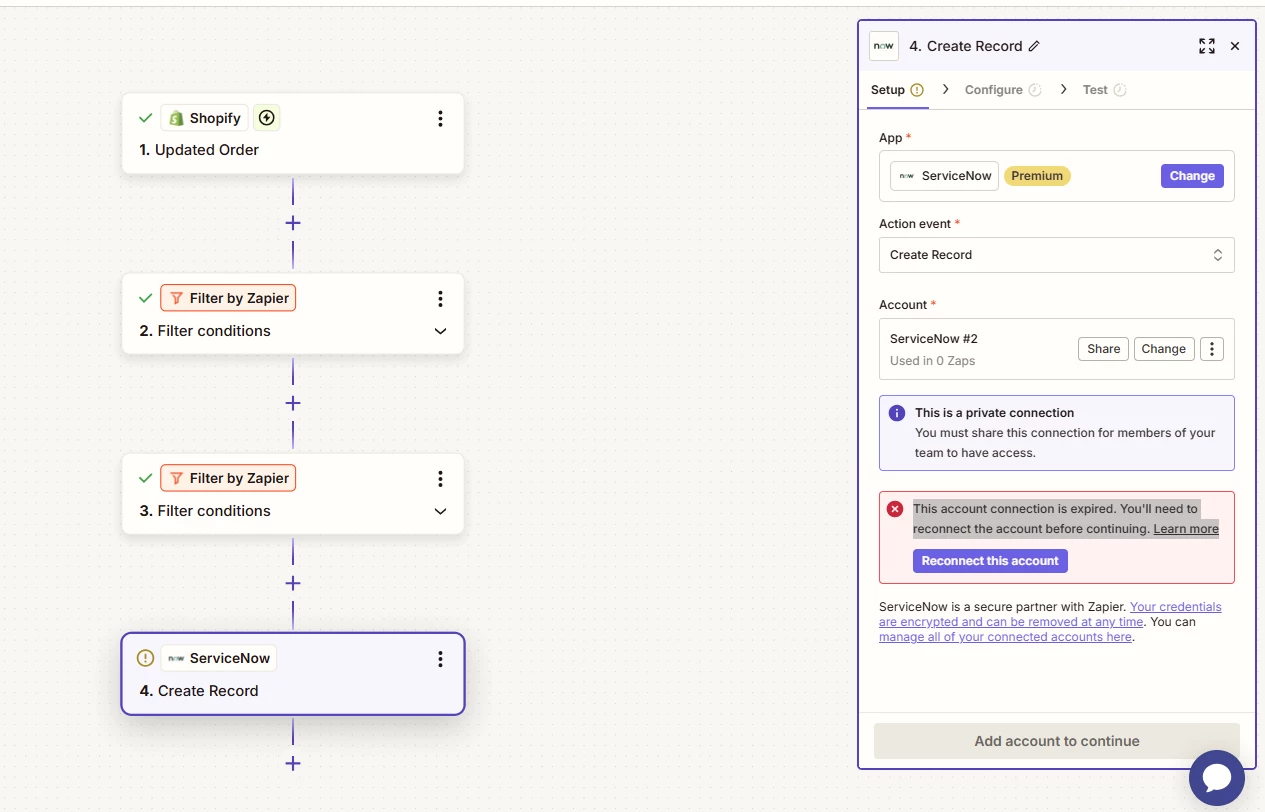Click the 'ServiceNow #2' account name

[x=934, y=339]
